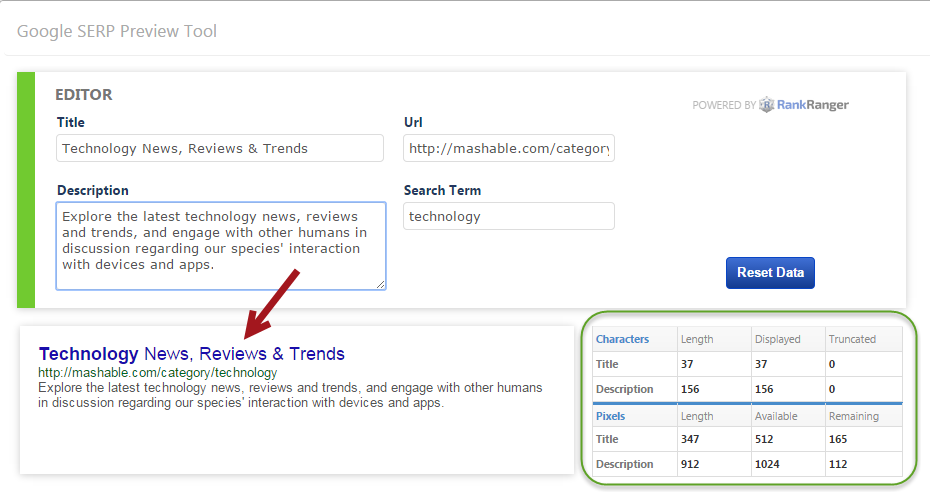This screenshot has height=494, width=930.
Task: Click the Url input field
Action: click(x=509, y=148)
